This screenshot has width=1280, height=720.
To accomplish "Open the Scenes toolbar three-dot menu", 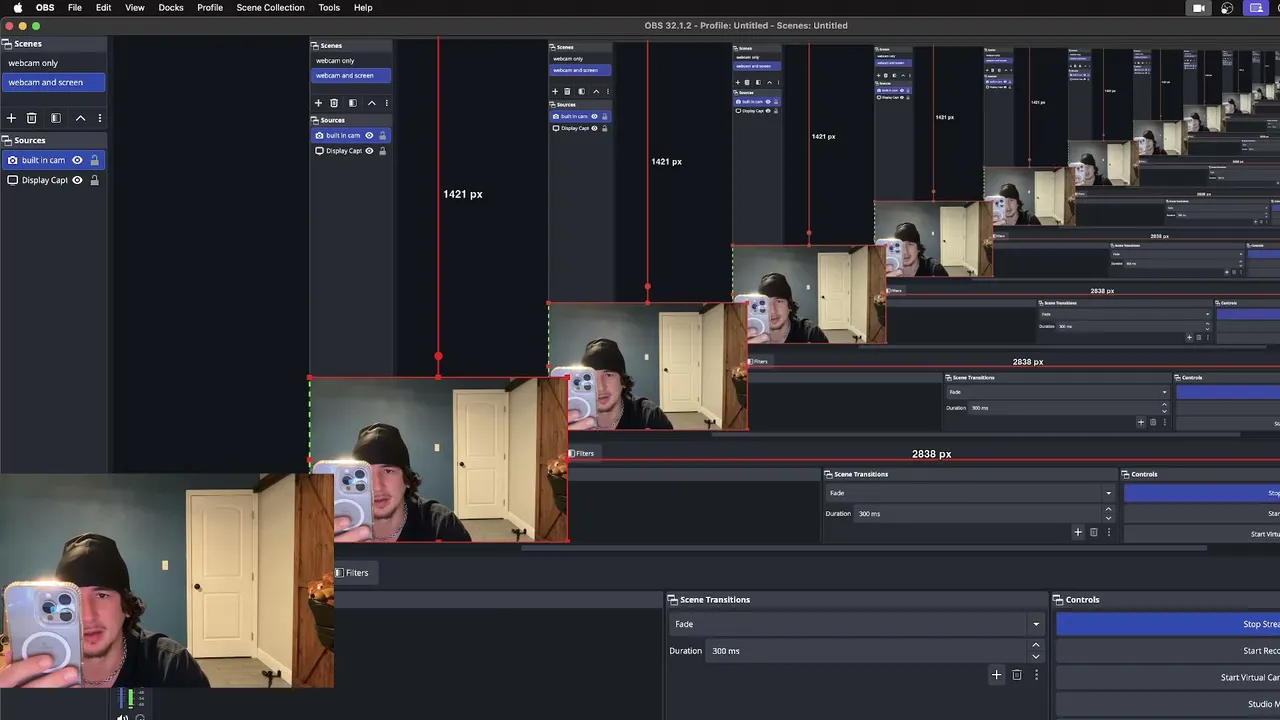I will pyautogui.click(x=99, y=118).
